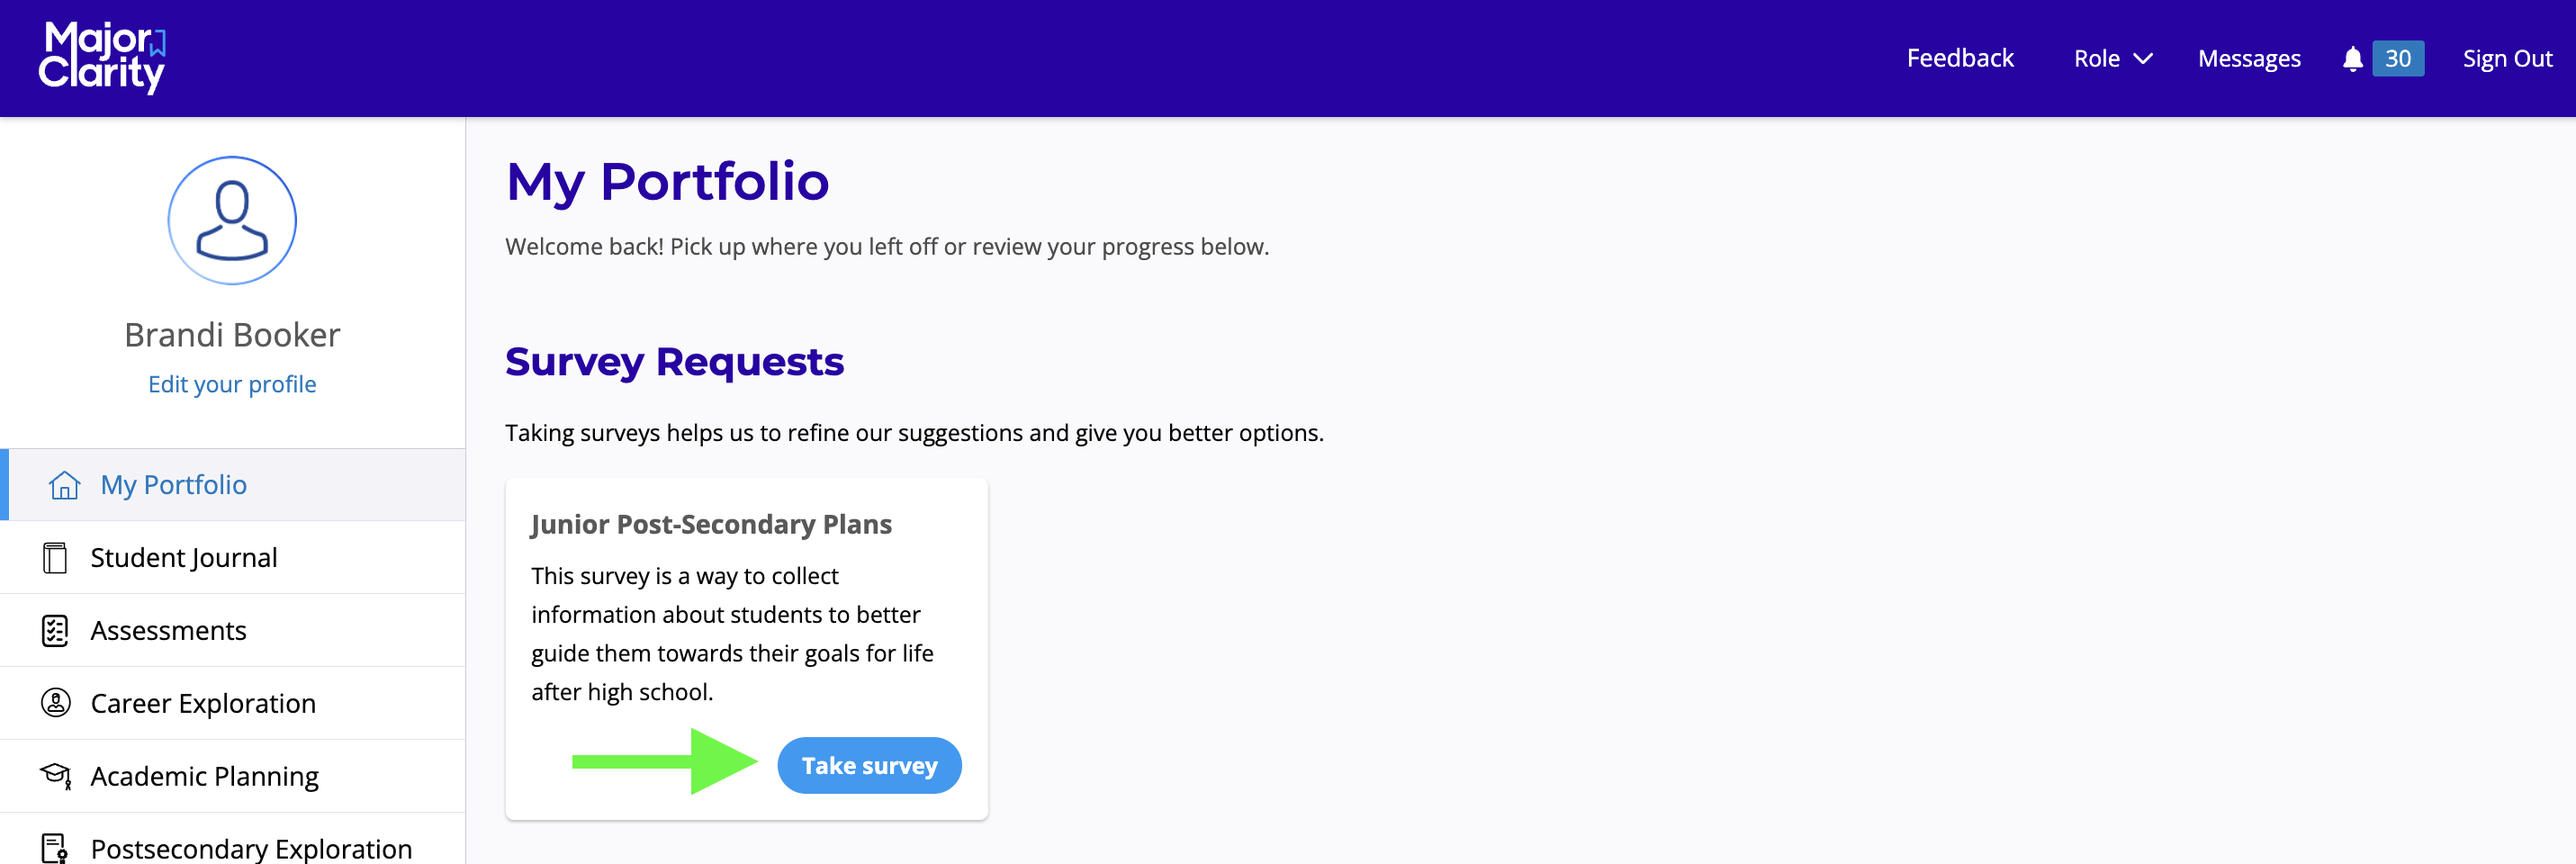Select the Junior Post-Secondary Plans survey title

pos(711,524)
